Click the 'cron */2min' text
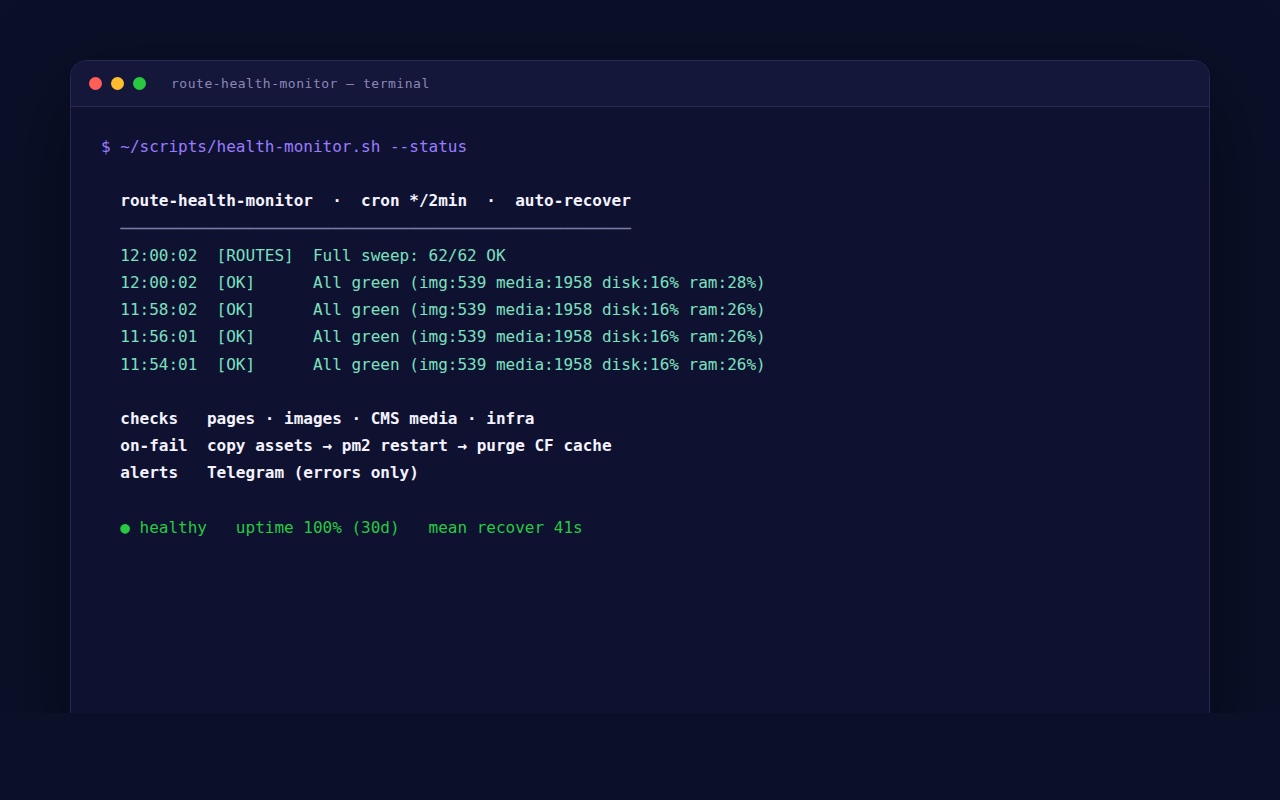1280x800 pixels. point(414,201)
